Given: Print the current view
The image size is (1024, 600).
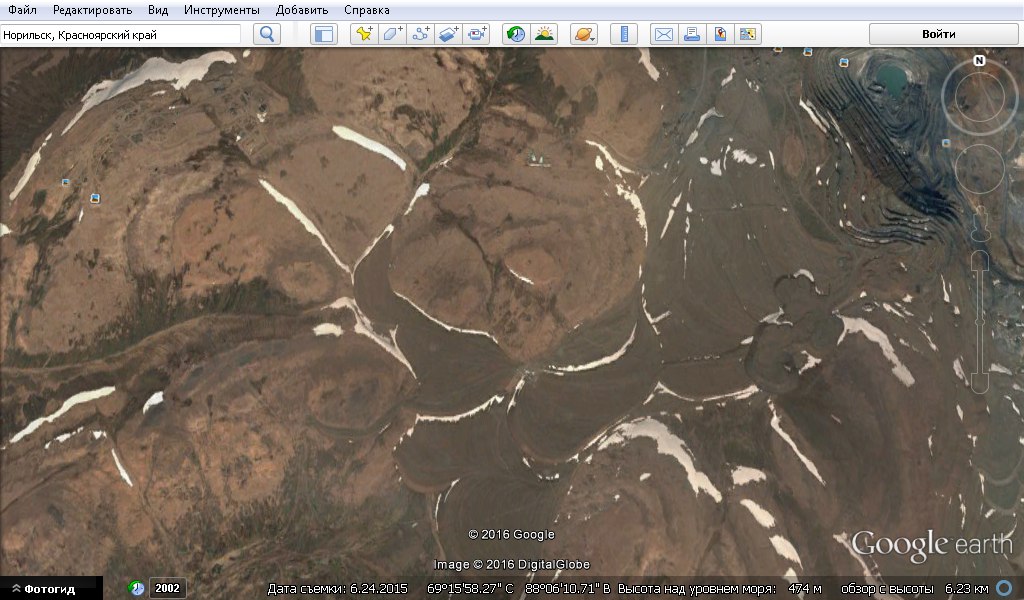Looking at the screenshot, I should 692,34.
